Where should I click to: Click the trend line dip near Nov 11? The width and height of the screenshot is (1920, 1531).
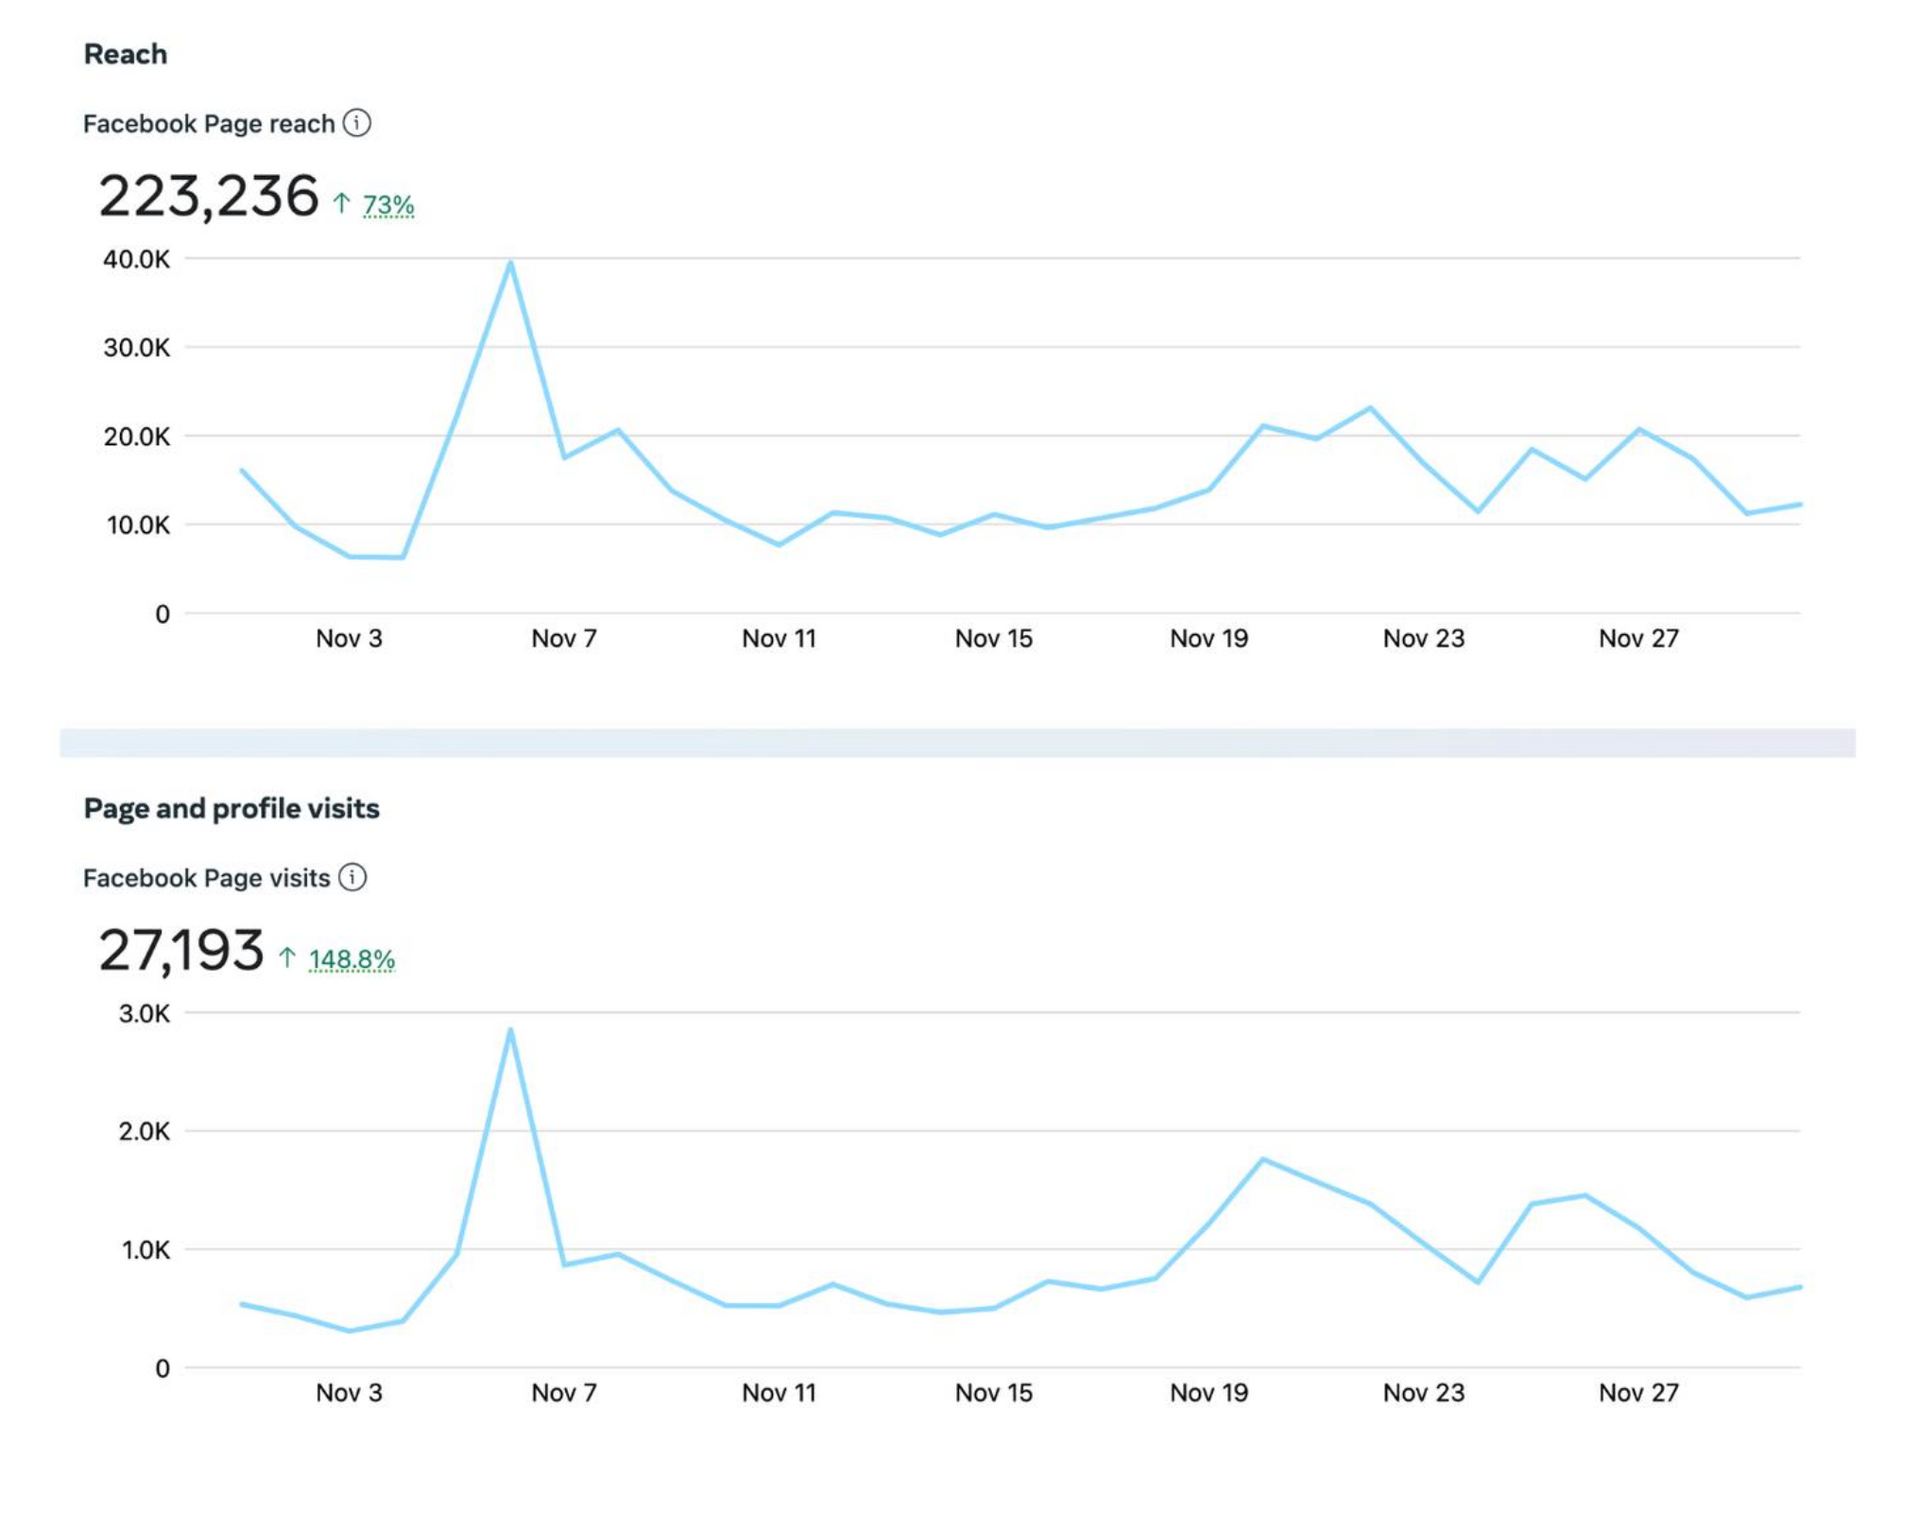(780, 545)
